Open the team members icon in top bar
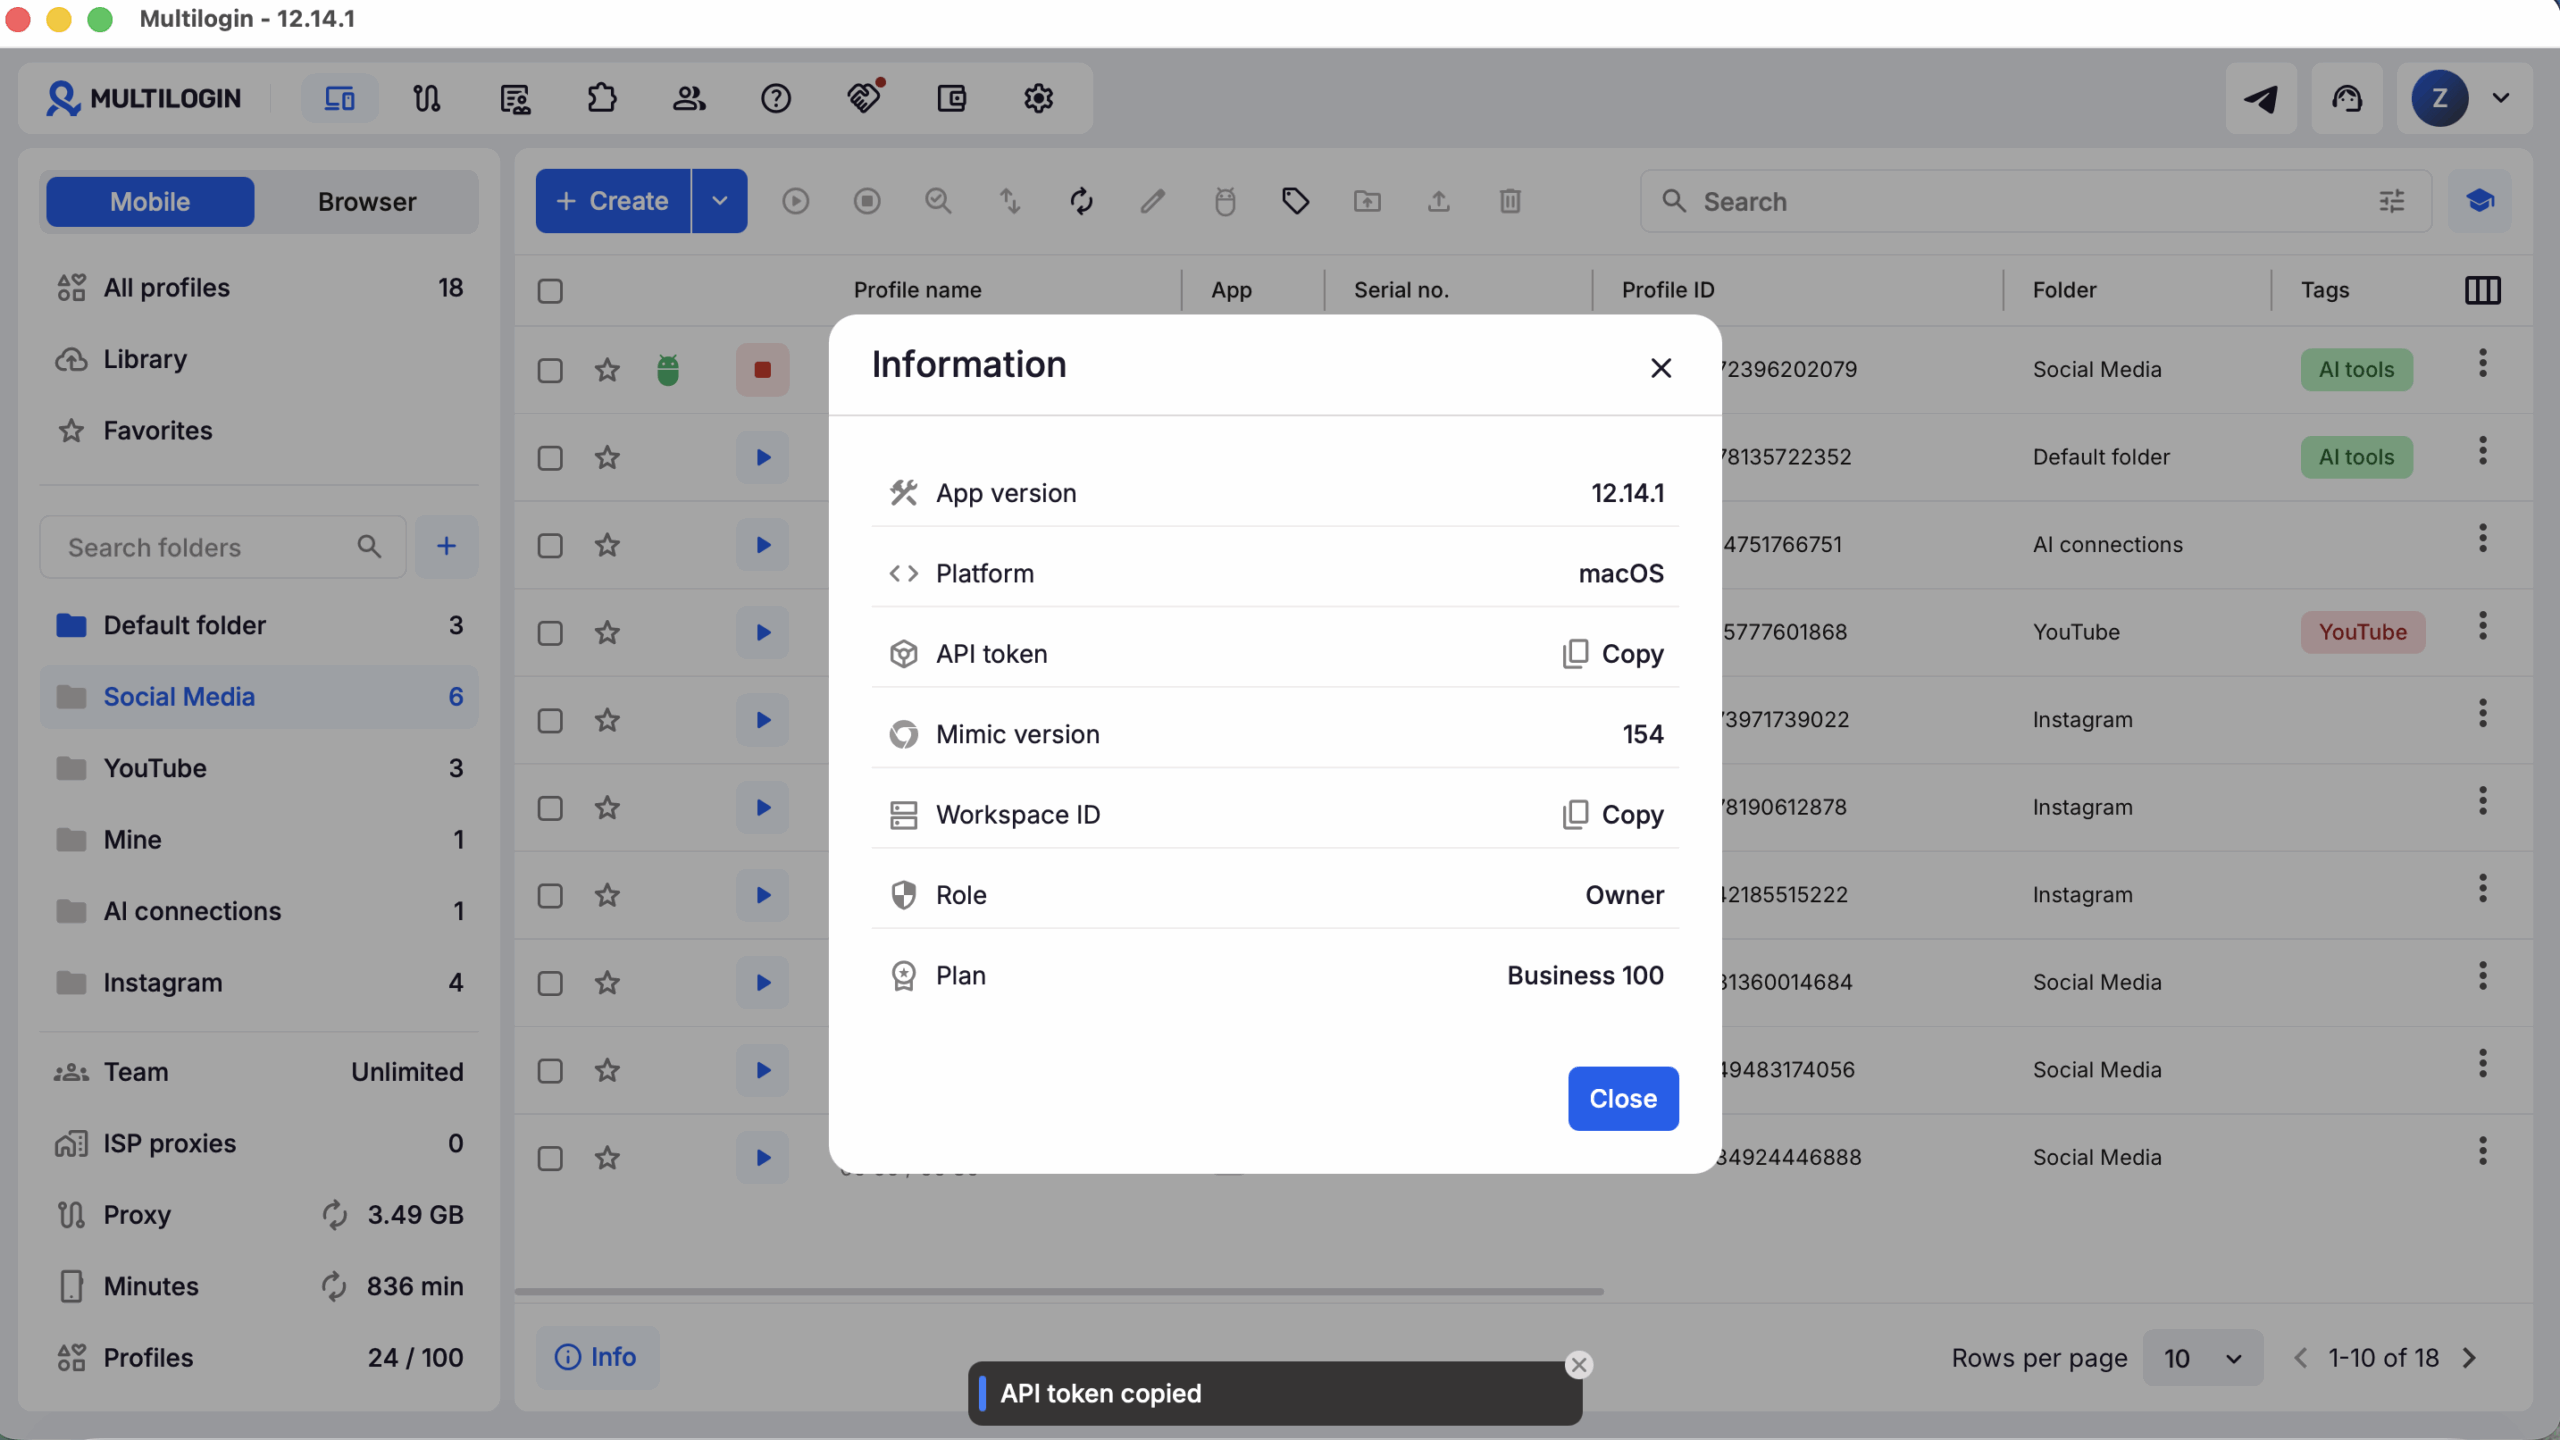The image size is (2560, 1440). (x=689, y=98)
